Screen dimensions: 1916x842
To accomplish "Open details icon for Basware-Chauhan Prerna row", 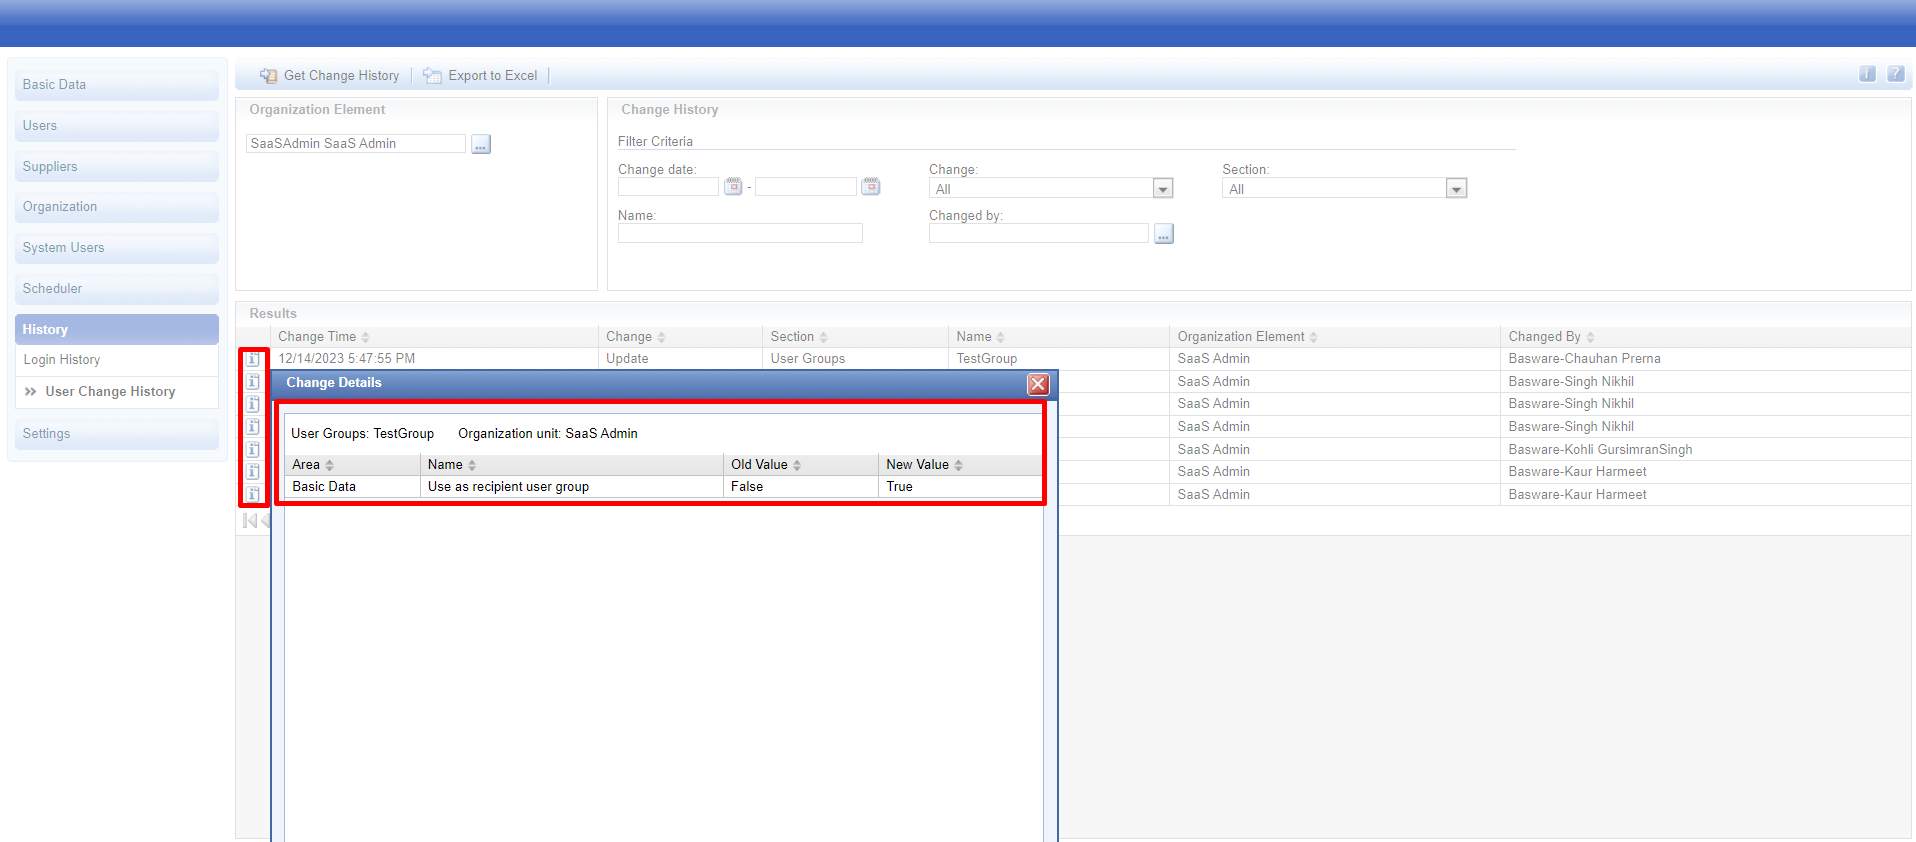I will [x=253, y=359].
